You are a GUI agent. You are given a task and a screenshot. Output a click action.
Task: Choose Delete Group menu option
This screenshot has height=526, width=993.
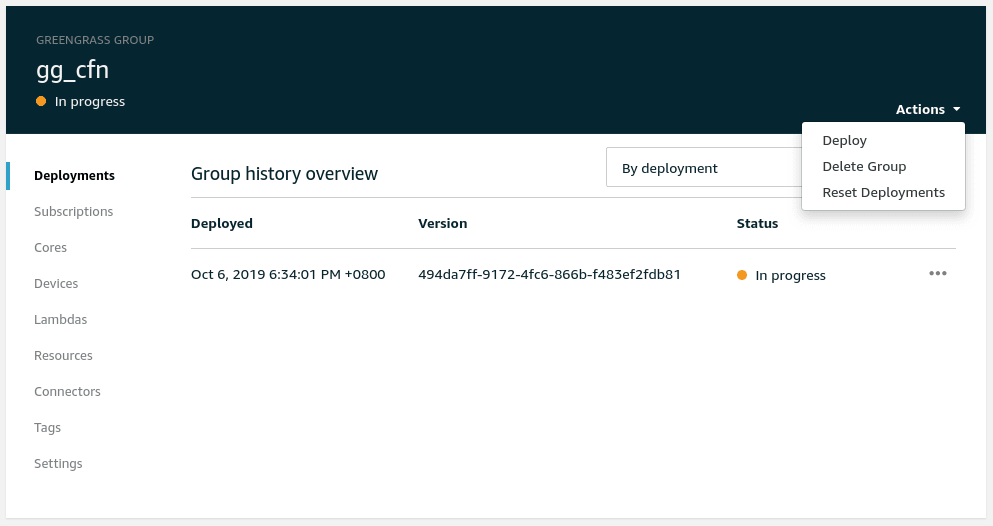point(864,167)
